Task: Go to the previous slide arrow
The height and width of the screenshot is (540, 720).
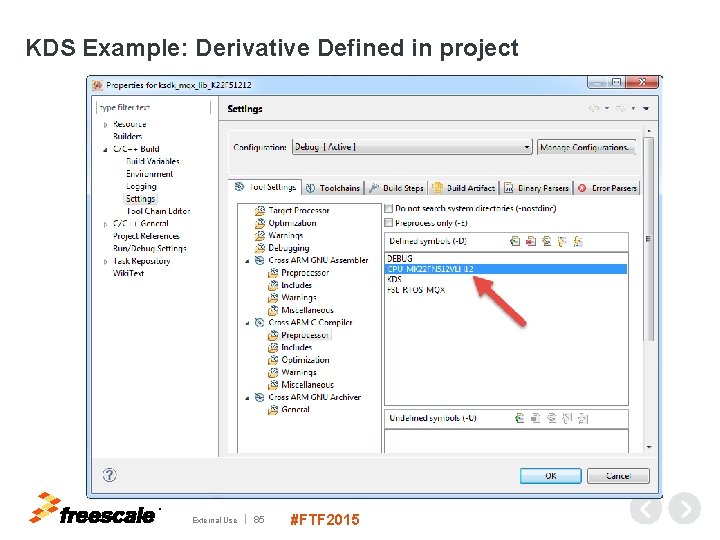Action: pos(646,508)
